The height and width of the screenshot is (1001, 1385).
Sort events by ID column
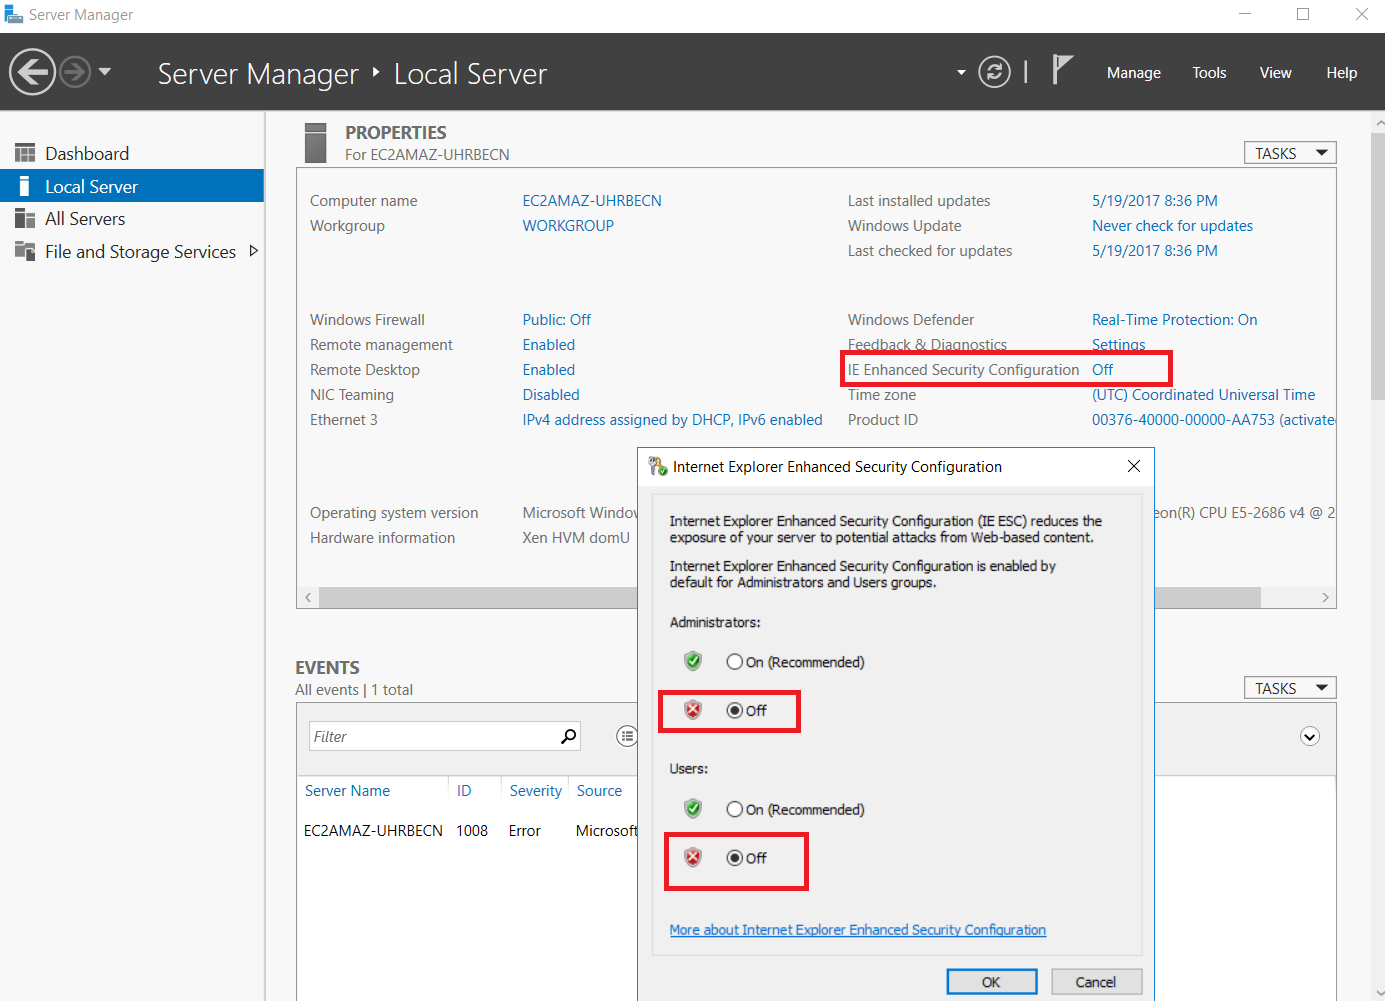coord(464,791)
